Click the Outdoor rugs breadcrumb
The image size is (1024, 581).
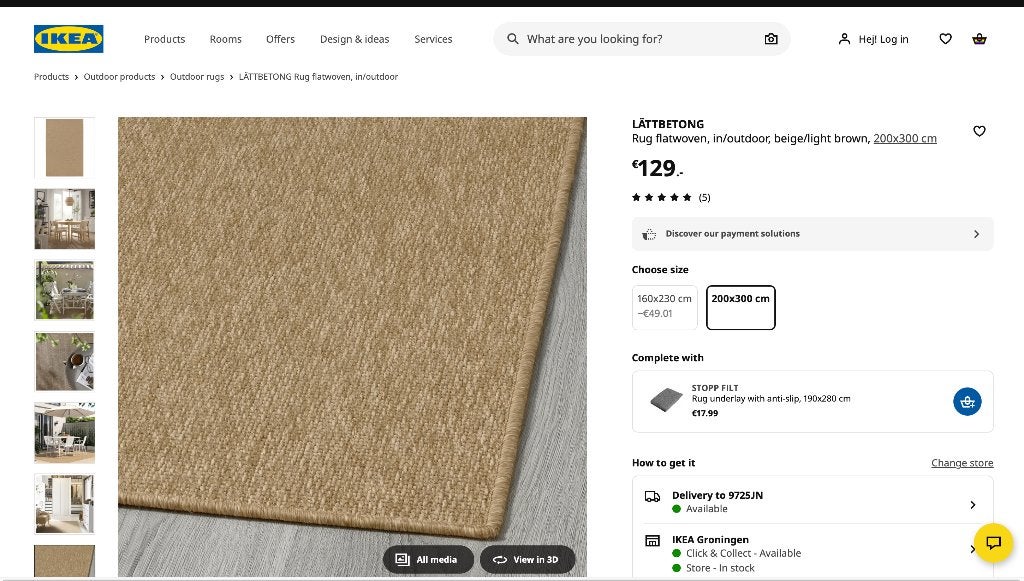click(197, 76)
